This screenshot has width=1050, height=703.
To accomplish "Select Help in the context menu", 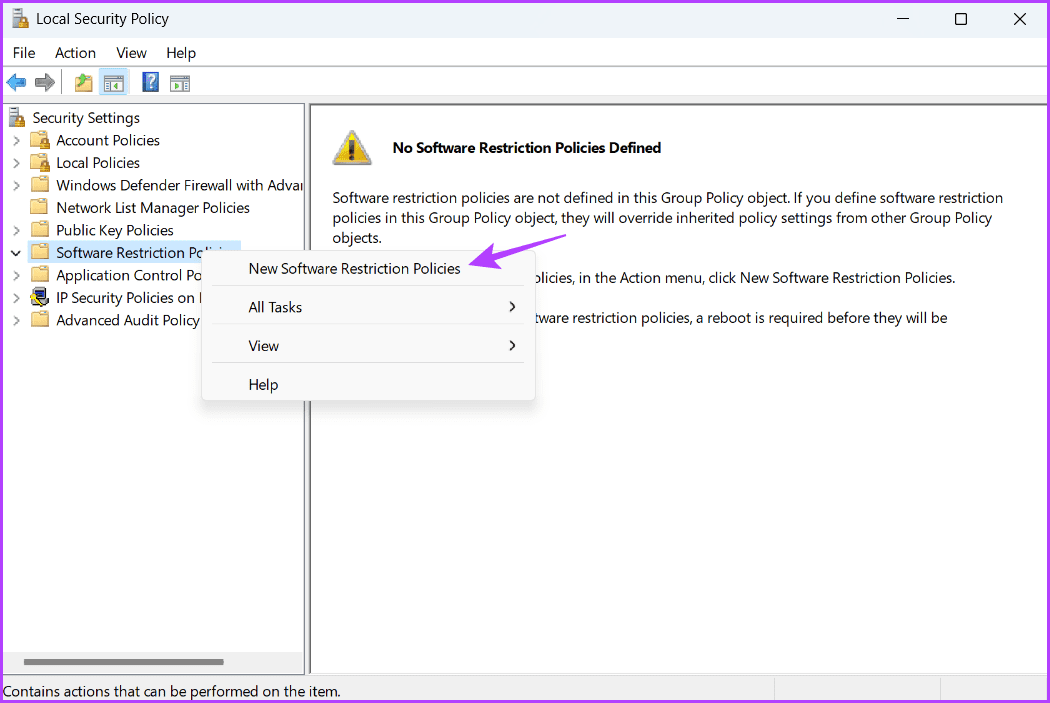I will (x=368, y=384).
